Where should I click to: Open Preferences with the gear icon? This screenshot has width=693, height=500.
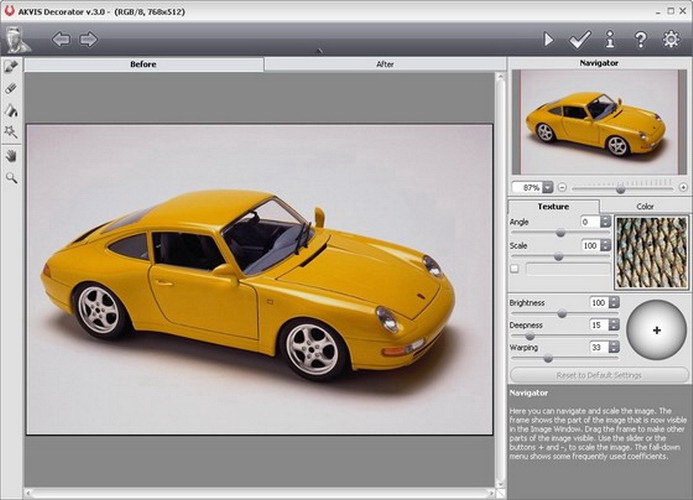click(x=671, y=40)
